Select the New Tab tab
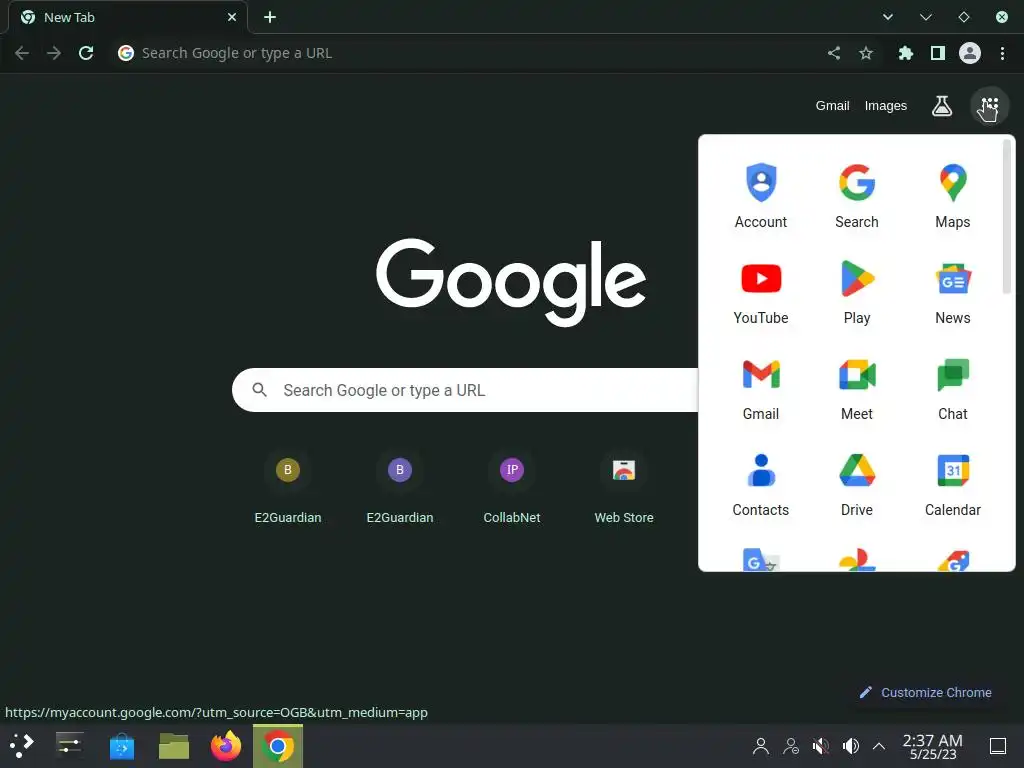Screen dimensions: 1024x768 click(x=128, y=17)
